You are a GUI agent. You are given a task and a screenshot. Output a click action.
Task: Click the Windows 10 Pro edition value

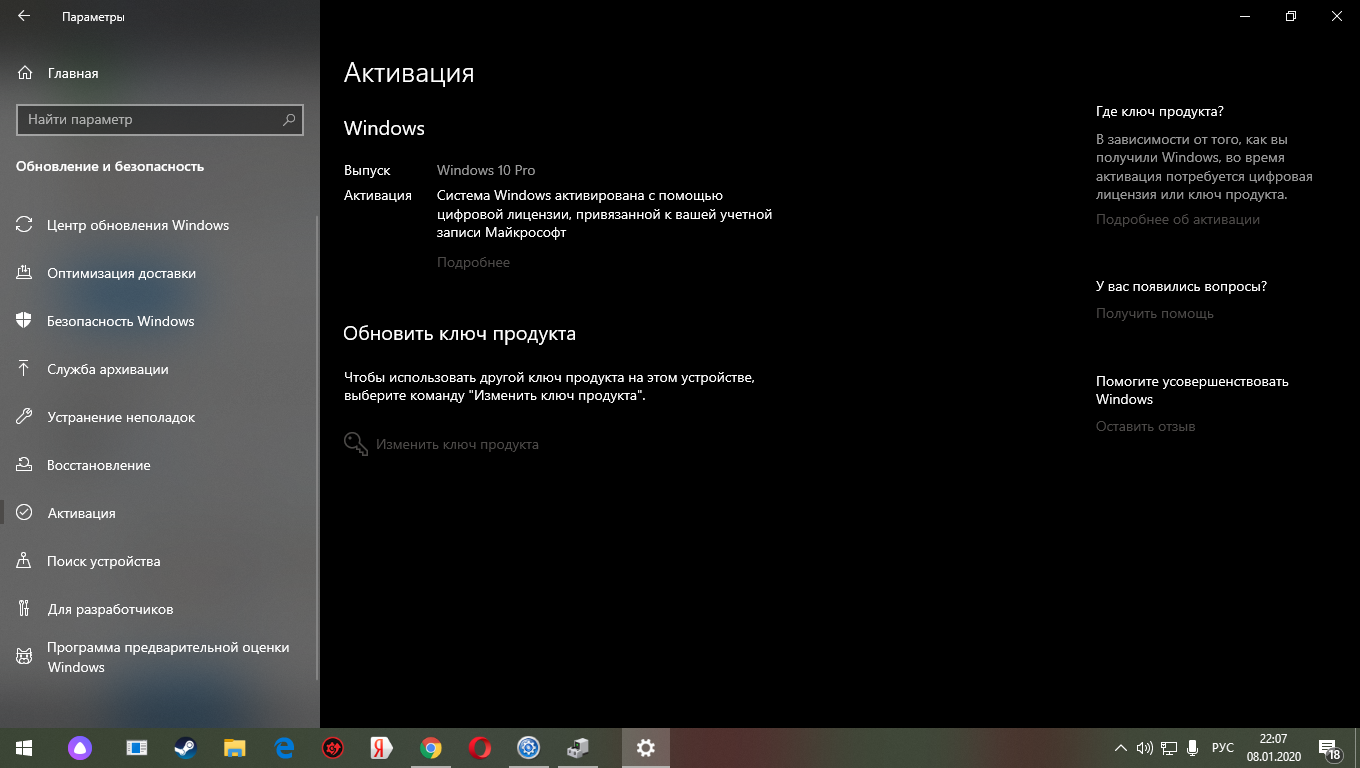[x=486, y=170]
